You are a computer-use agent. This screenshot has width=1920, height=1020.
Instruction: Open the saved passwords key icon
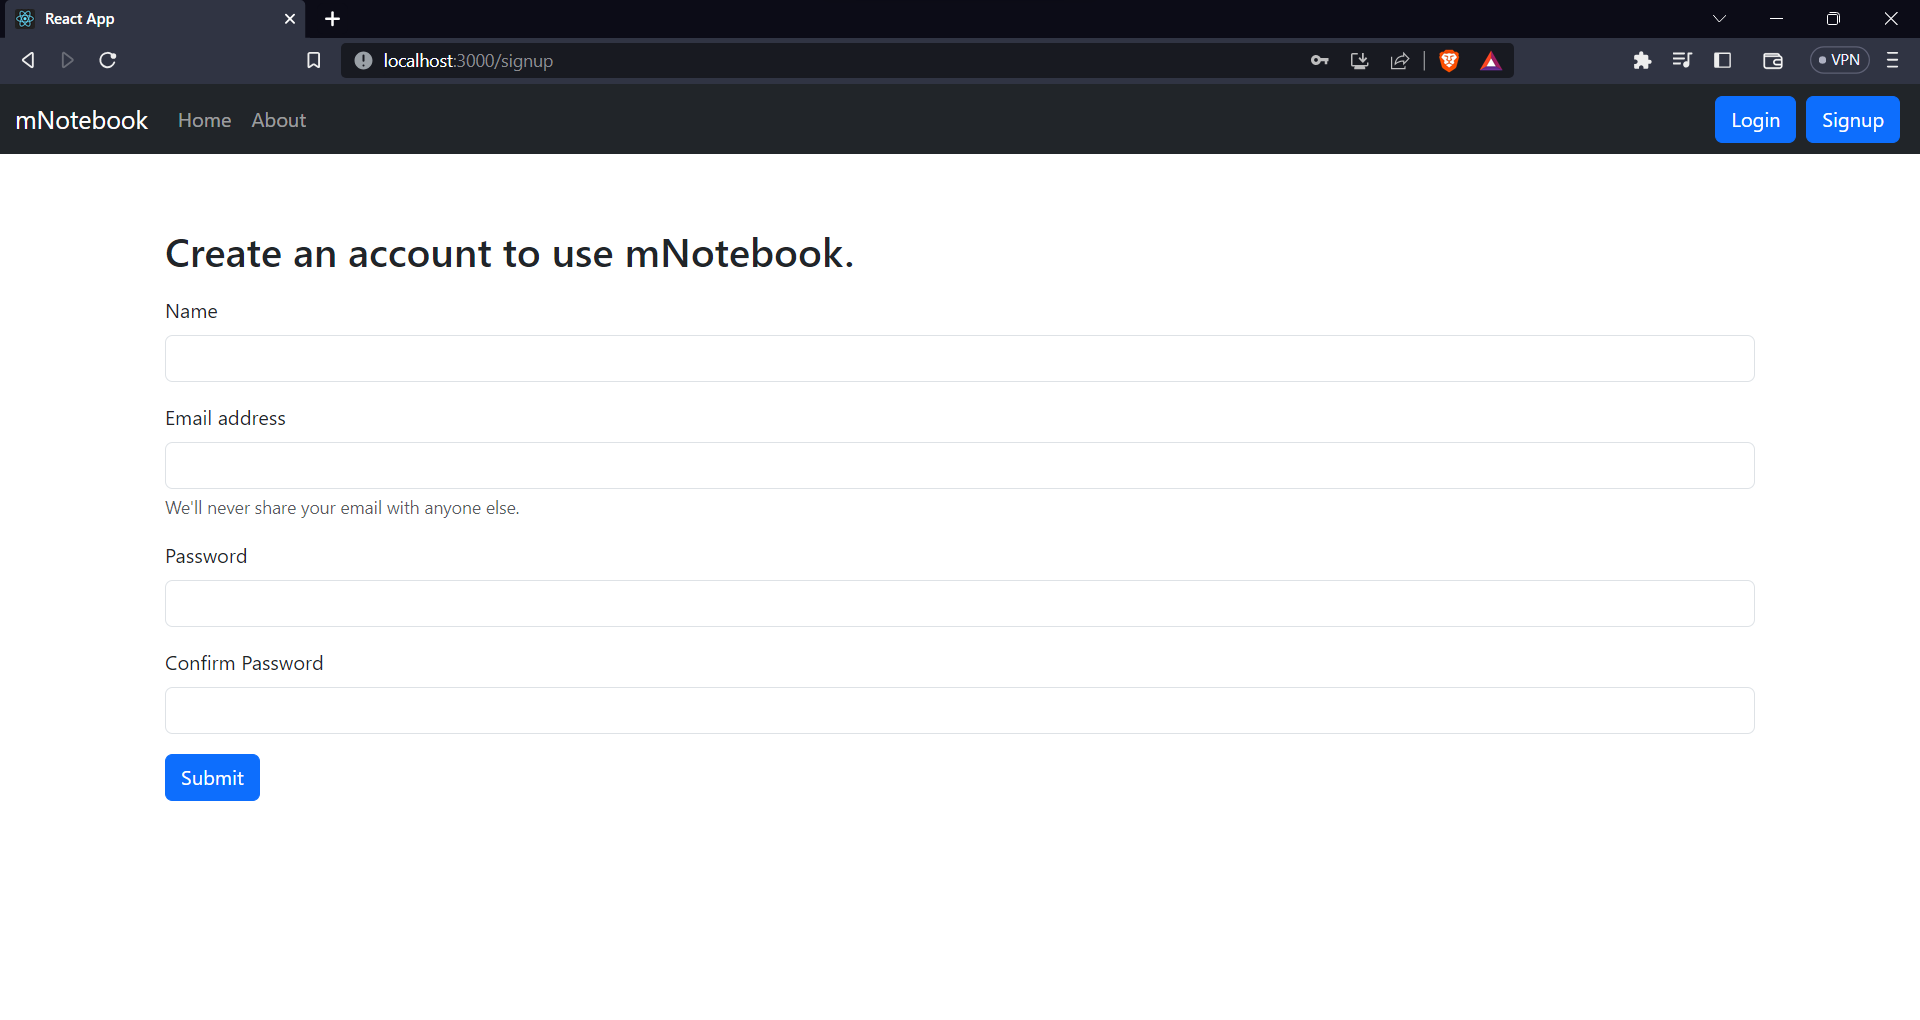(x=1319, y=60)
